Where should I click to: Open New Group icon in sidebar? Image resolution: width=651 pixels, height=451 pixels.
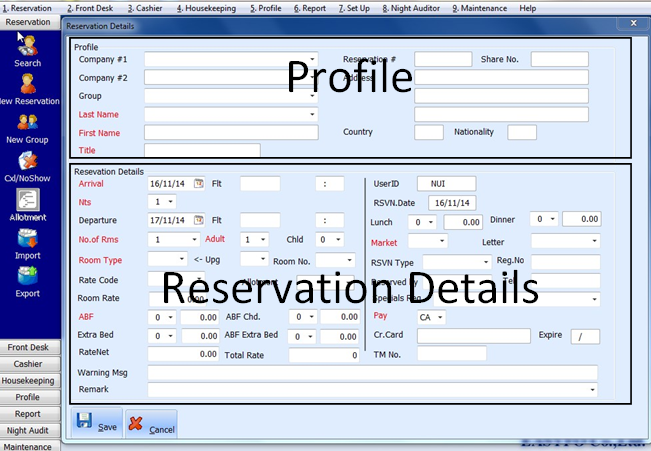(27, 123)
